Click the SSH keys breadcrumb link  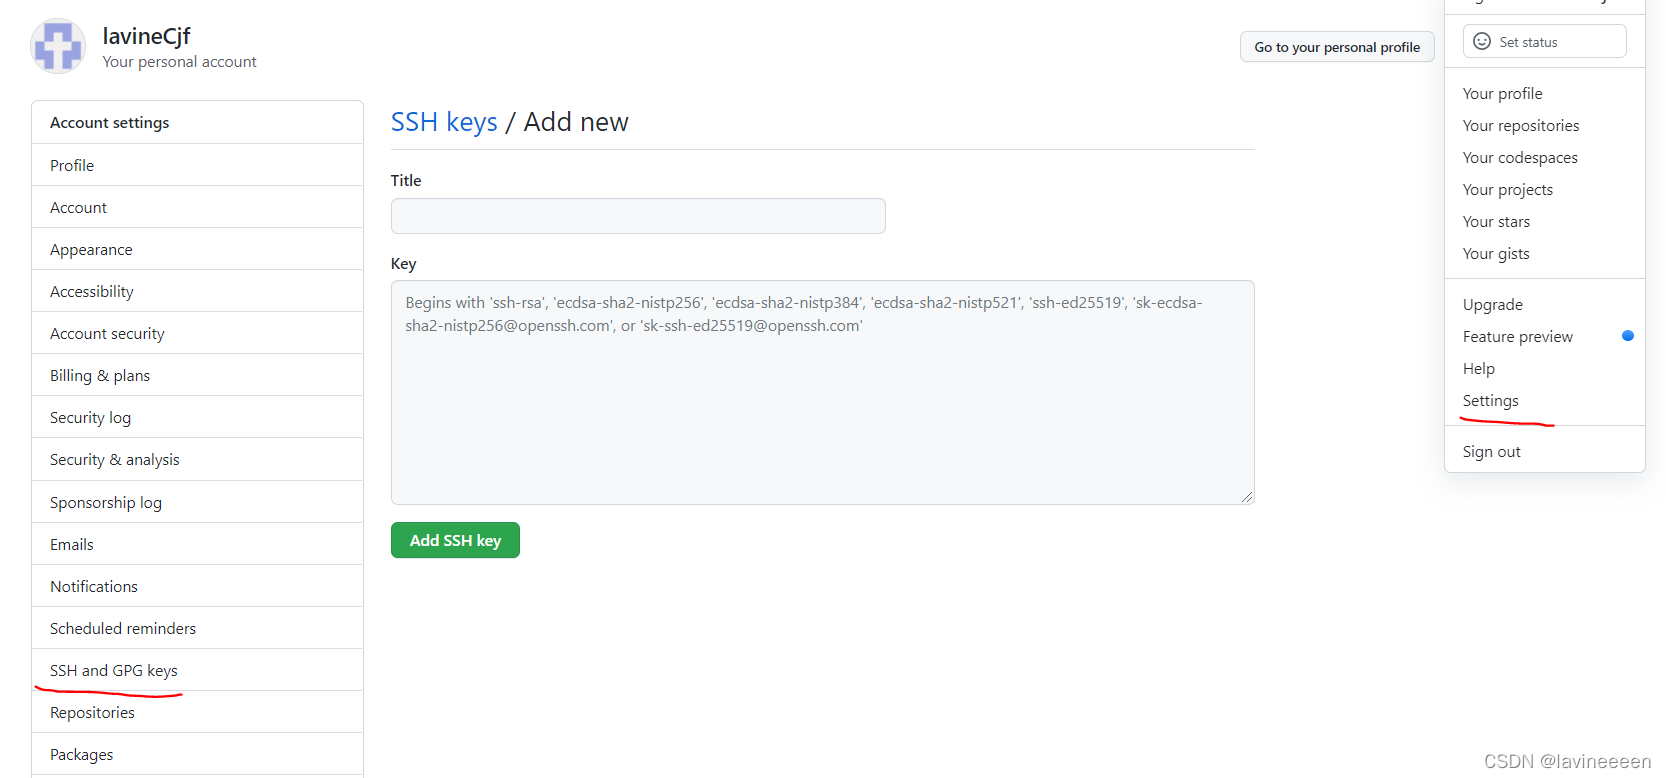pos(444,122)
